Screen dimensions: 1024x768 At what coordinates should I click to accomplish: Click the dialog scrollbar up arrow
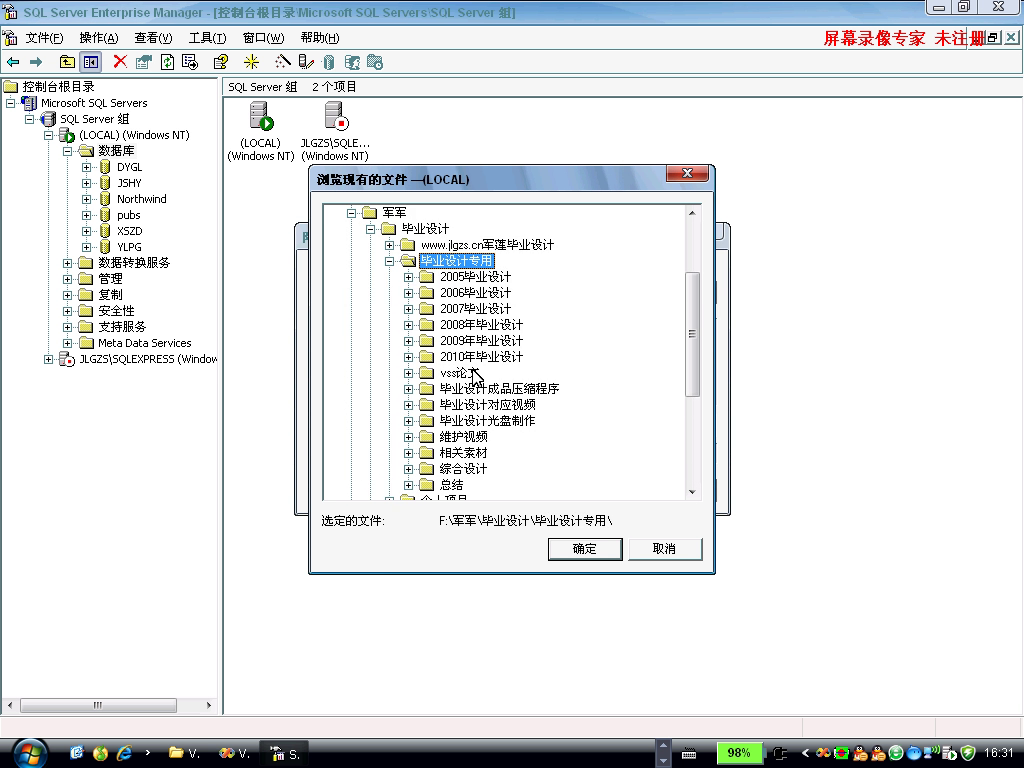coord(692,213)
